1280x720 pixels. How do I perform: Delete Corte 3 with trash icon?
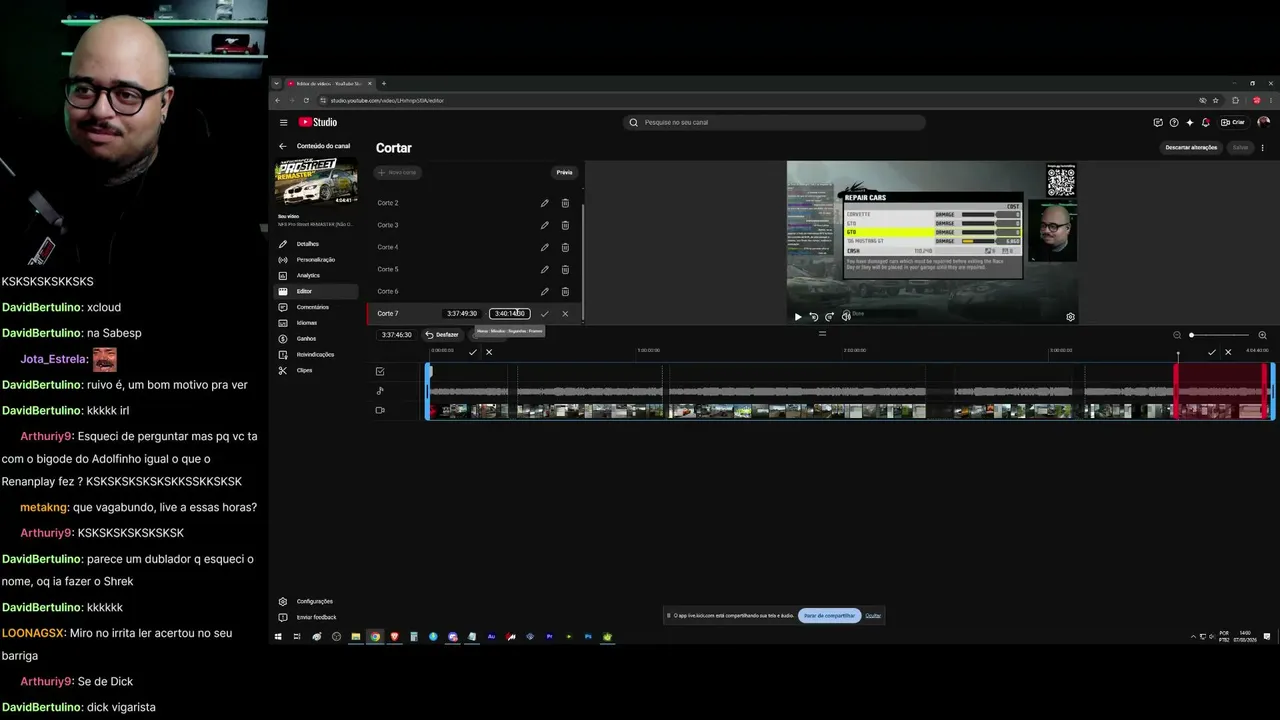pyautogui.click(x=565, y=225)
